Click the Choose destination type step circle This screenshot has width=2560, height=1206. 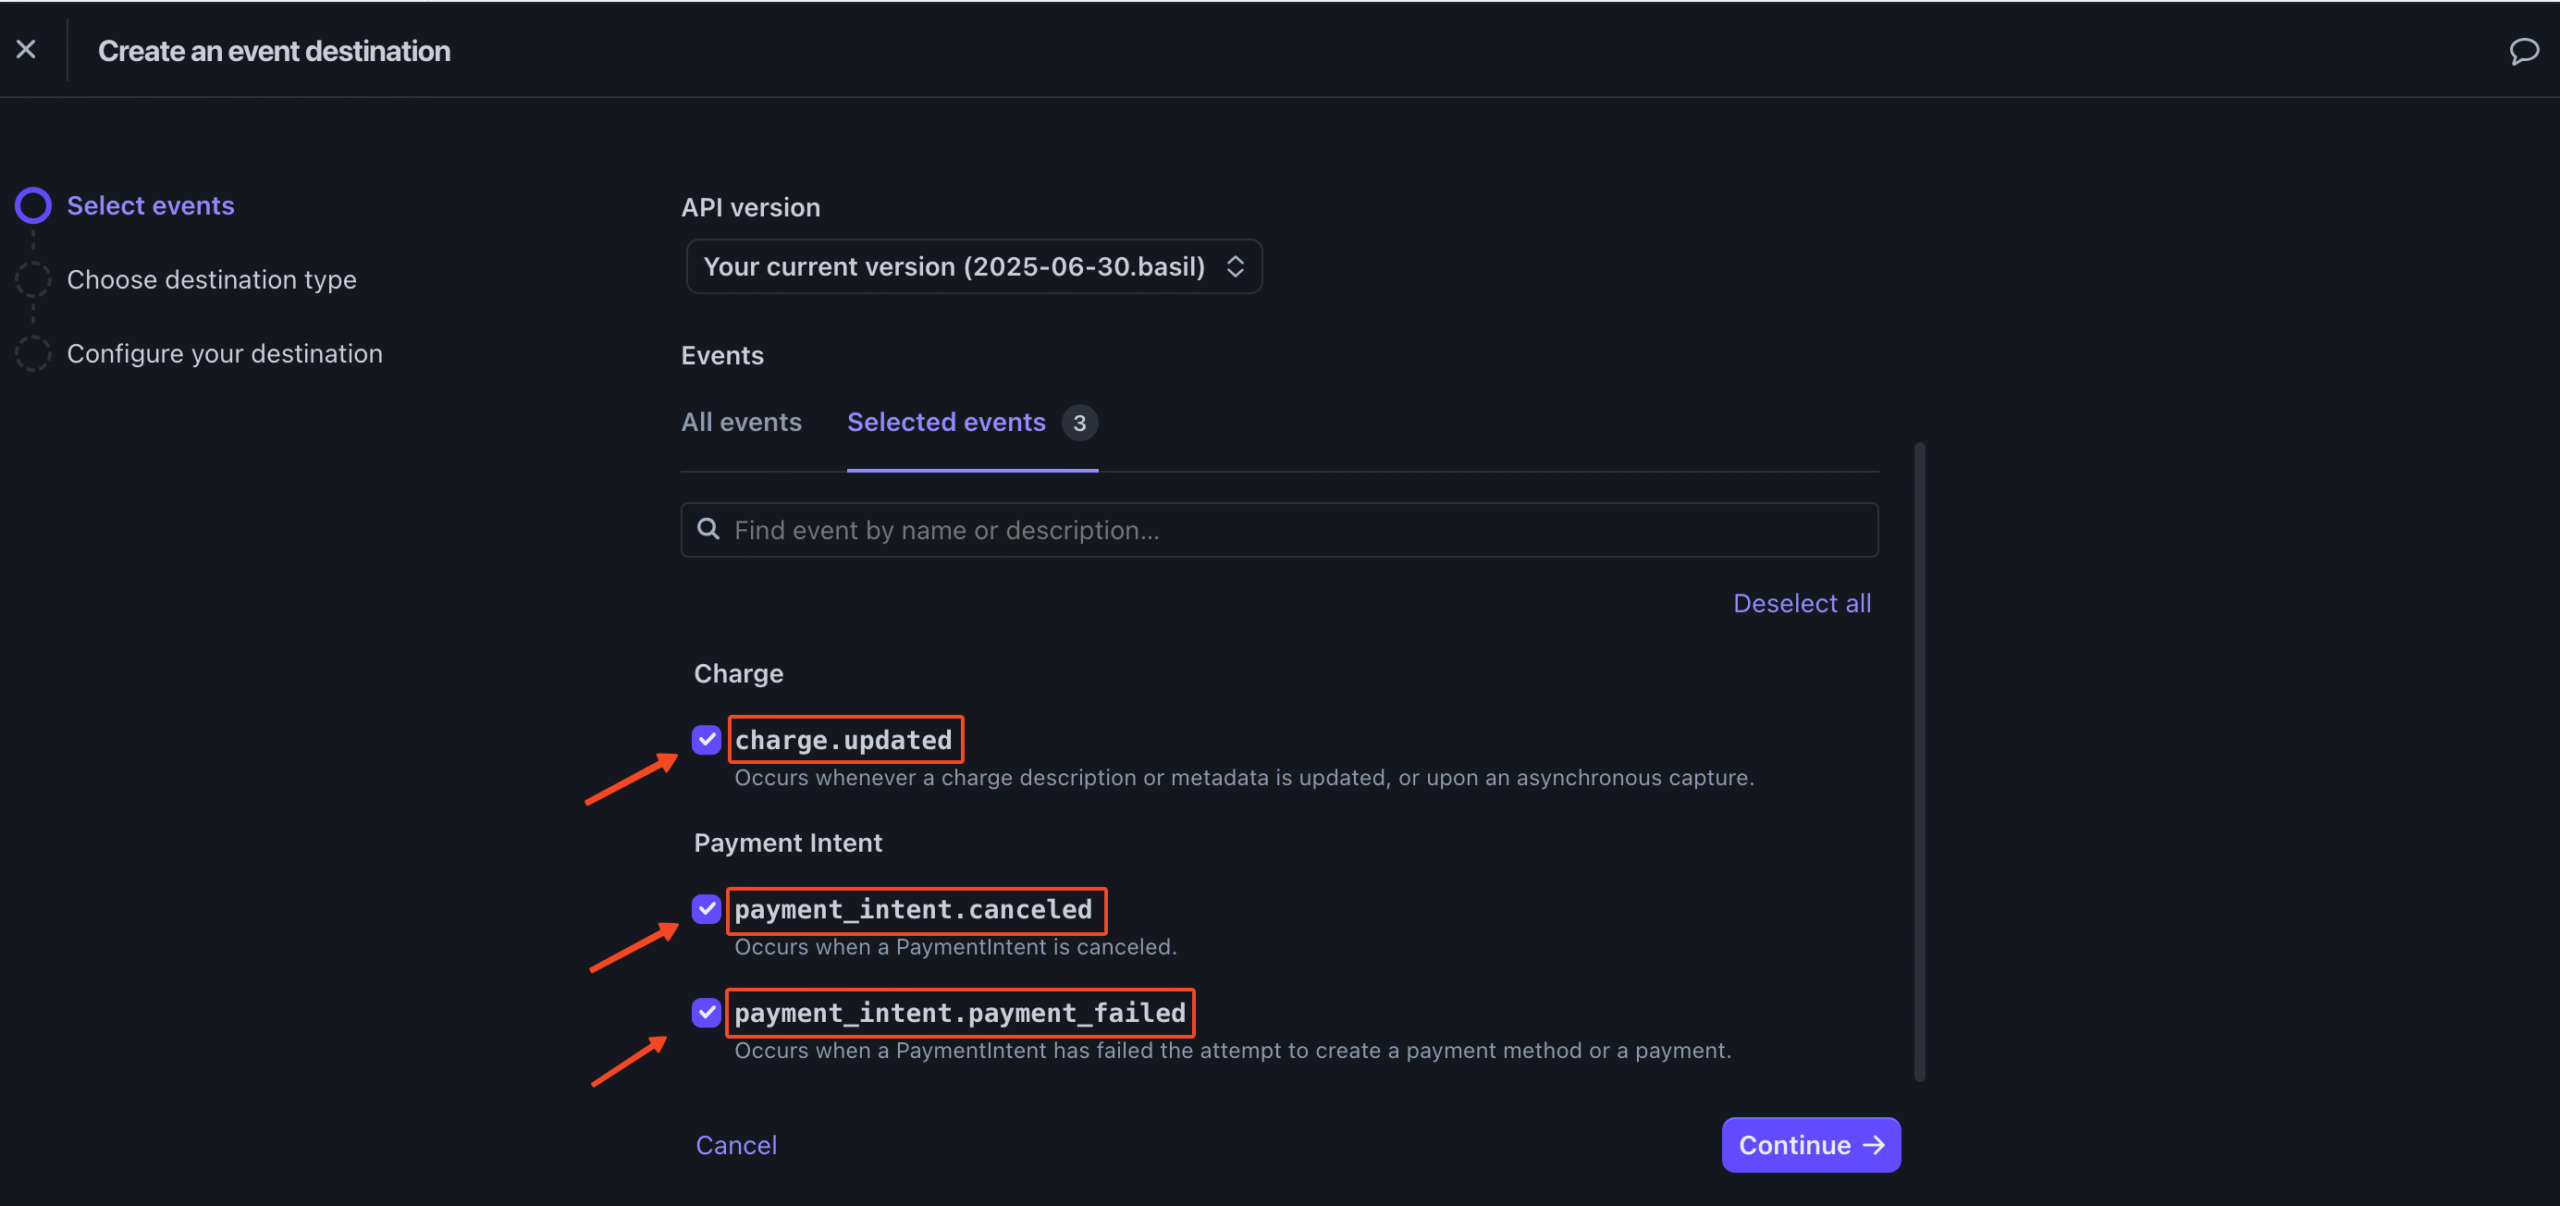[33, 280]
